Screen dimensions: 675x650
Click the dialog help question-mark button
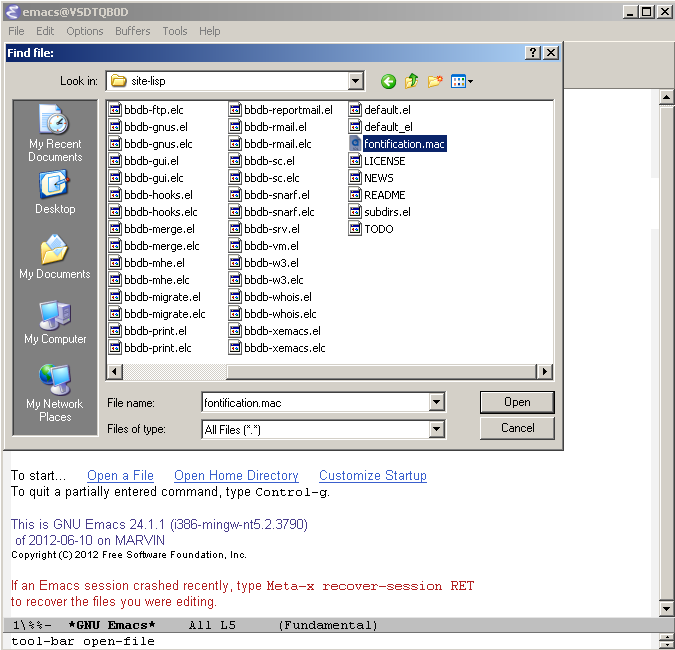(x=533, y=53)
